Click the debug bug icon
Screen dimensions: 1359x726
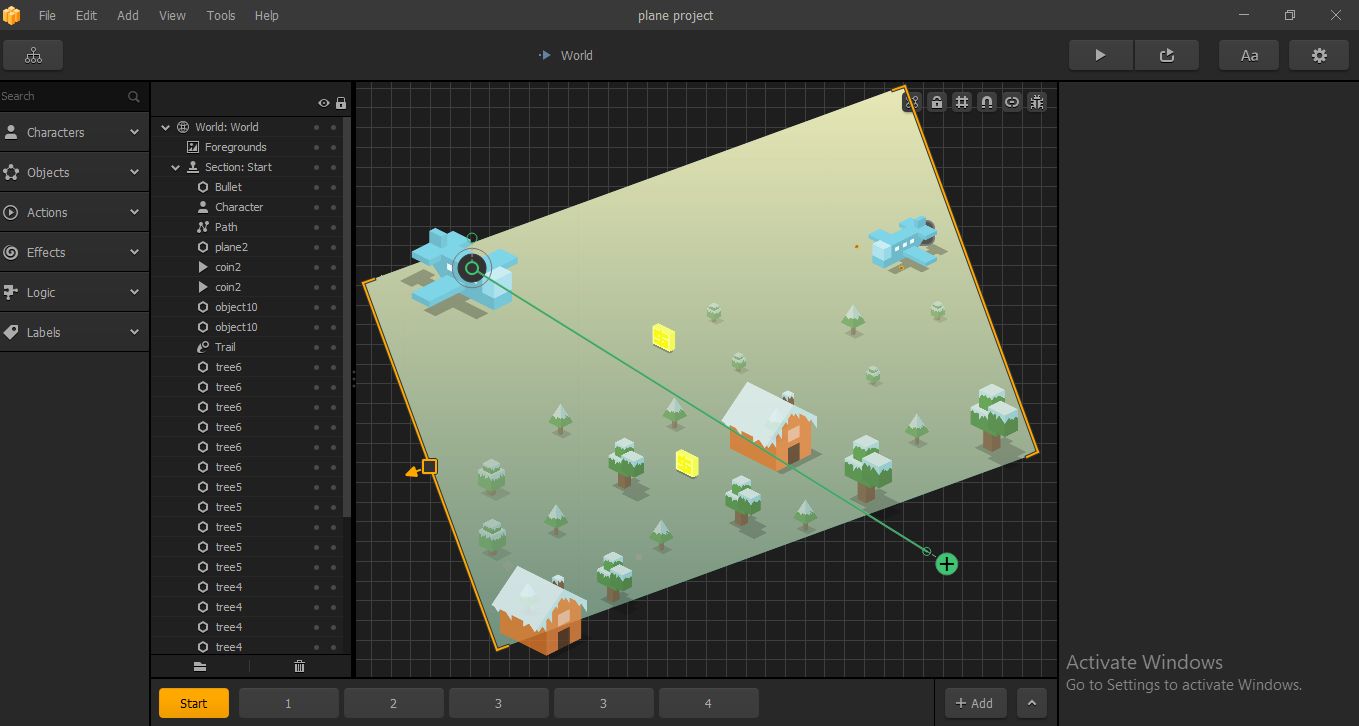click(x=1037, y=102)
